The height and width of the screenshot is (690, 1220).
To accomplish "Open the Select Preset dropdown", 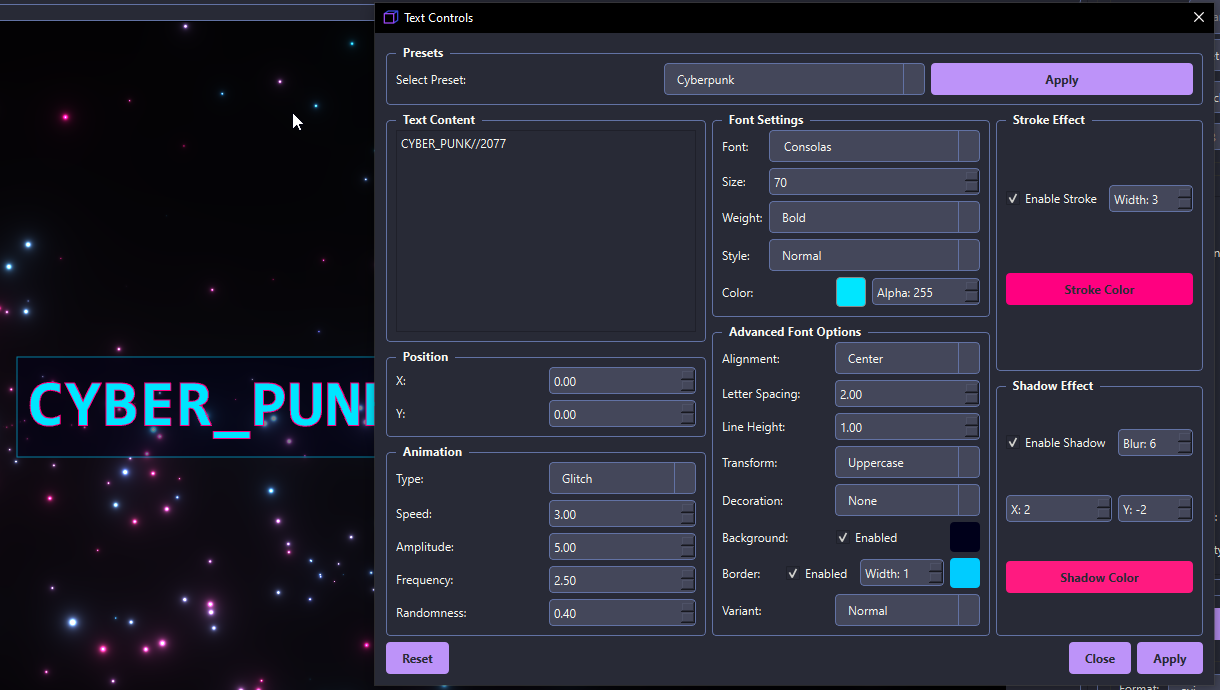I will pos(793,80).
